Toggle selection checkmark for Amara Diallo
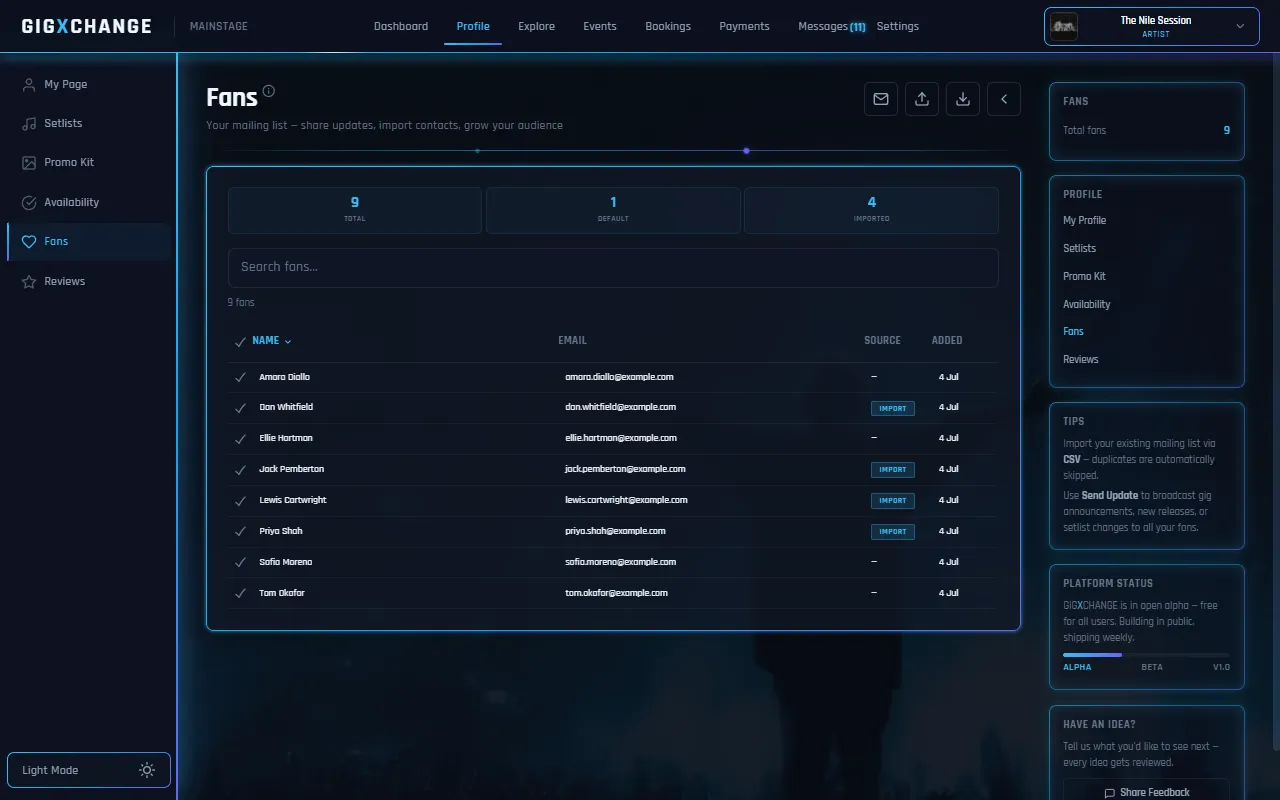Image resolution: width=1280 pixels, height=800 pixels. pos(240,378)
